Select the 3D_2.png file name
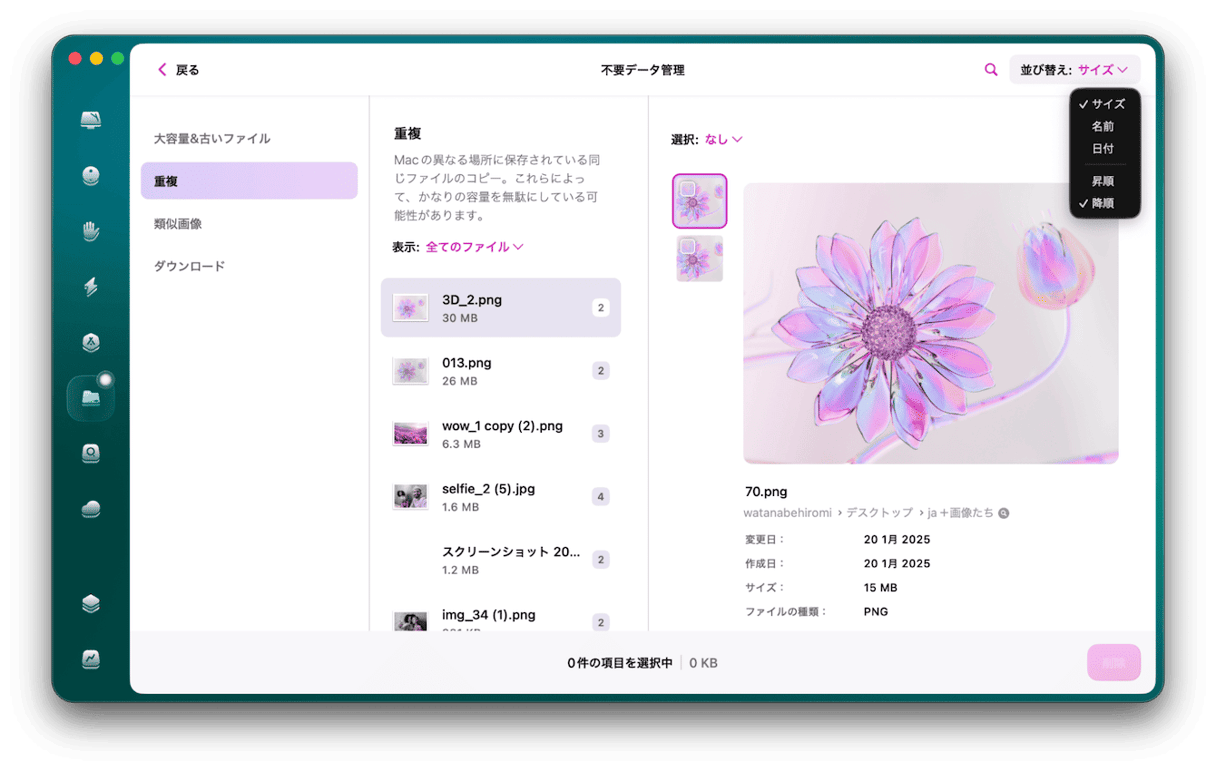The width and height of the screenshot is (1216, 771). tap(472, 300)
